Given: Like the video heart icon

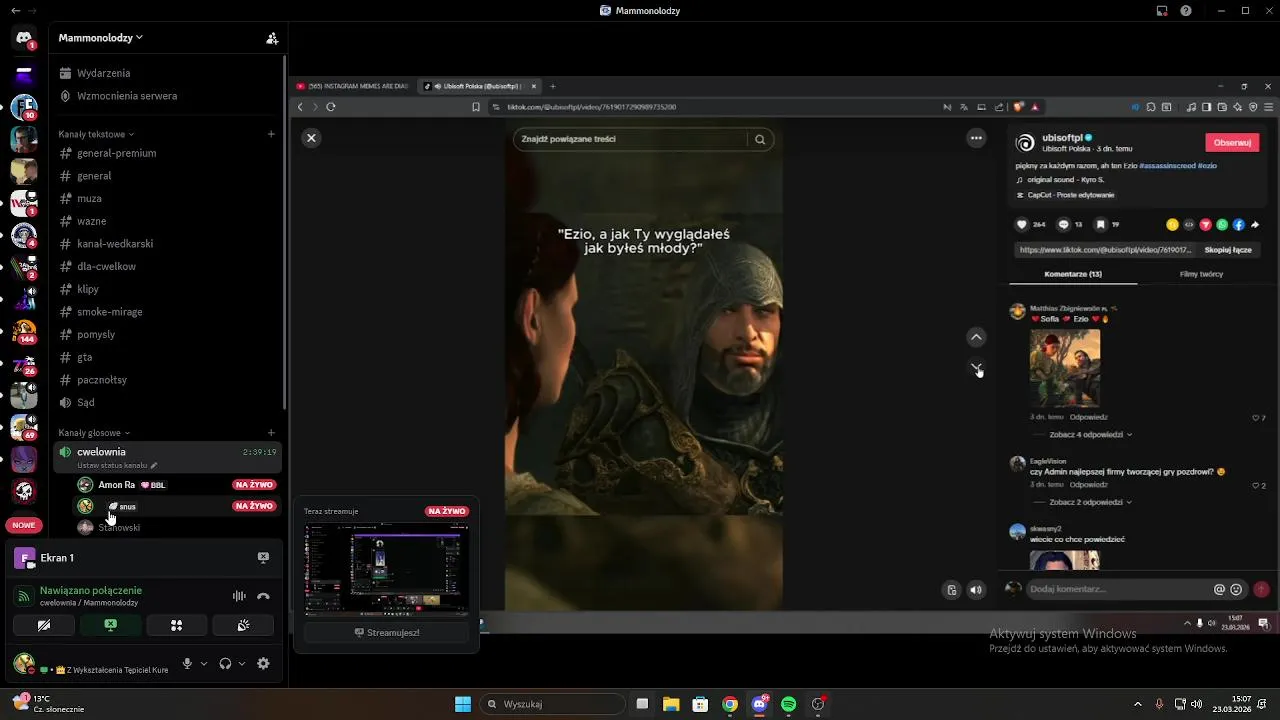Looking at the screenshot, I should (x=1022, y=225).
